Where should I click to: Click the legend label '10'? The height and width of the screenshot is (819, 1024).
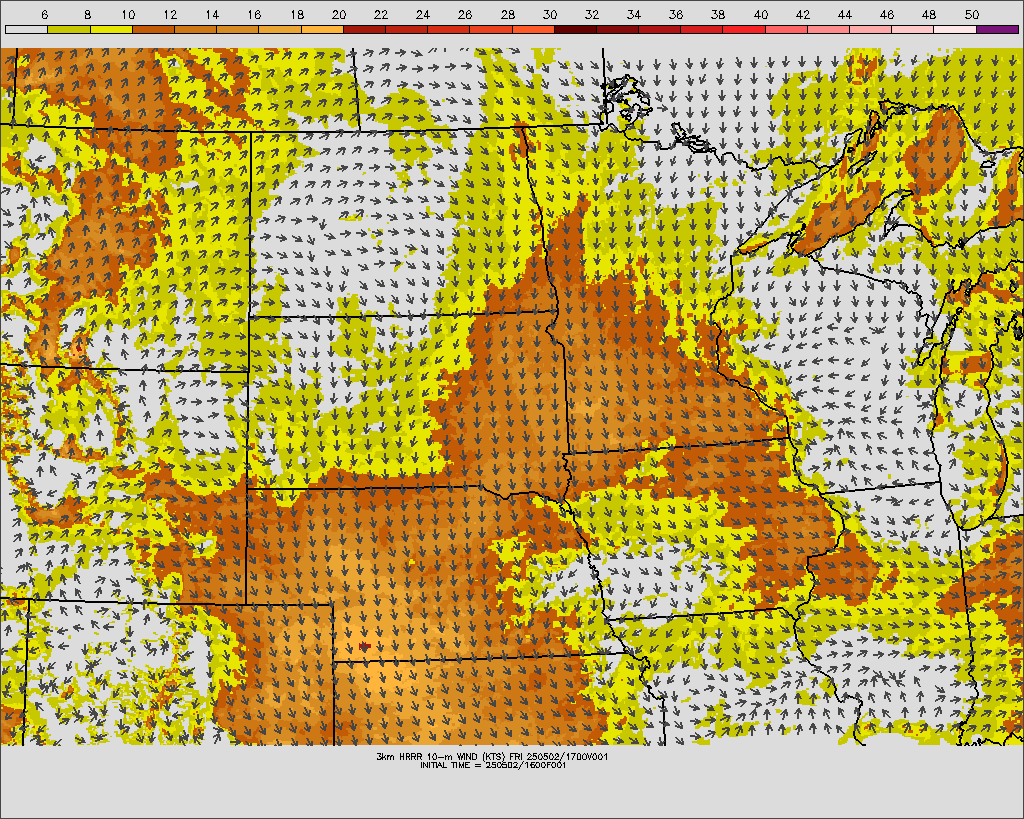pyautogui.click(x=128, y=14)
